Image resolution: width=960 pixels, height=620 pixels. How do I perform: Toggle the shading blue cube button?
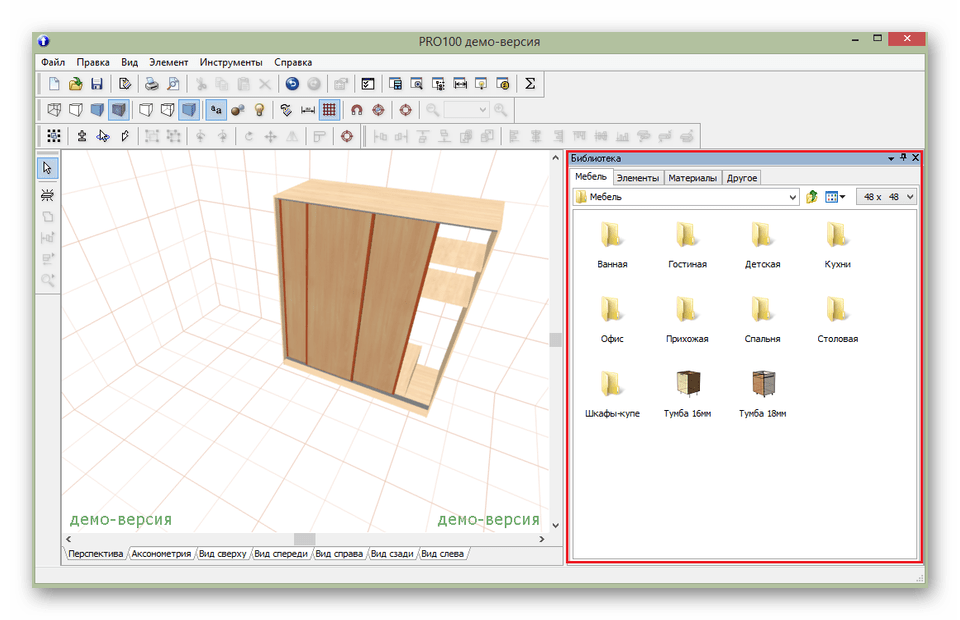[x=189, y=110]
